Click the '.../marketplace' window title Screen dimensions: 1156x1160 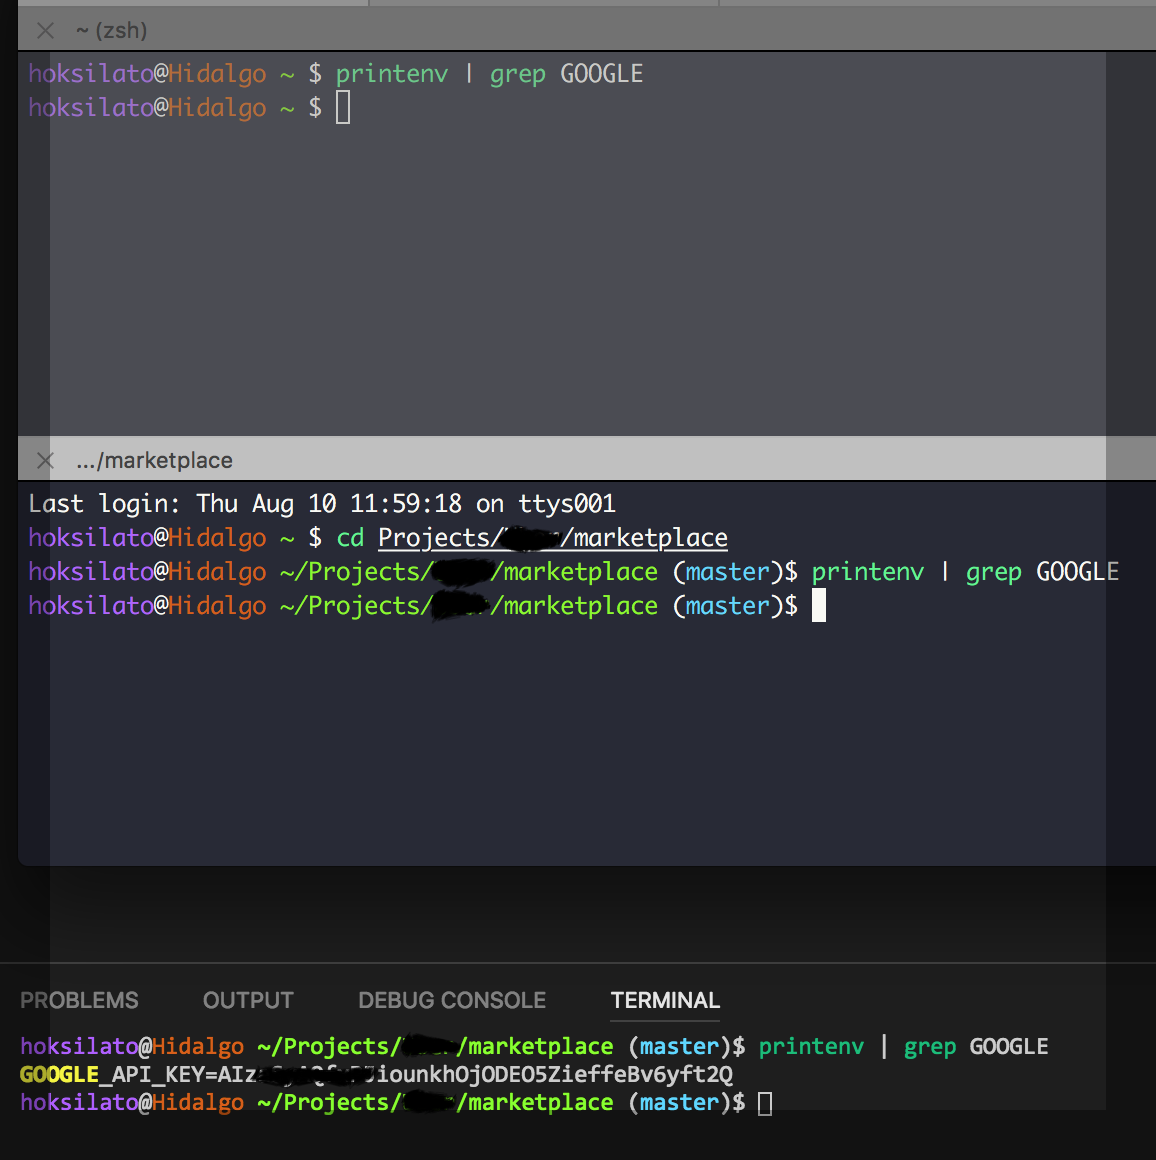coord(154,460)
